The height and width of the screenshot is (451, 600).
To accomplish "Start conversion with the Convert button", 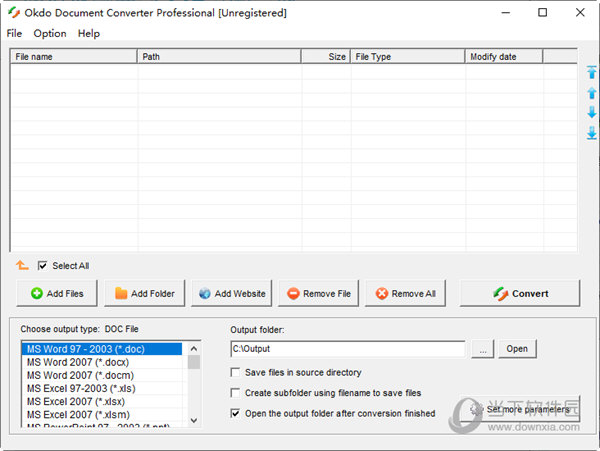I will (x=520, y=293).
